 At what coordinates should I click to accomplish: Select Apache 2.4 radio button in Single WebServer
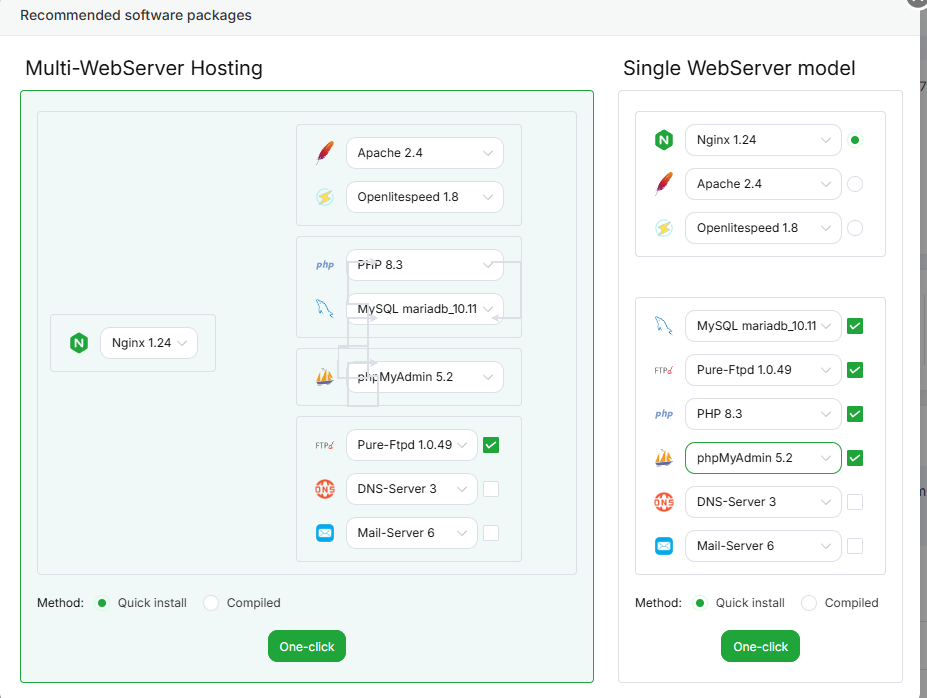click(855, 184)
